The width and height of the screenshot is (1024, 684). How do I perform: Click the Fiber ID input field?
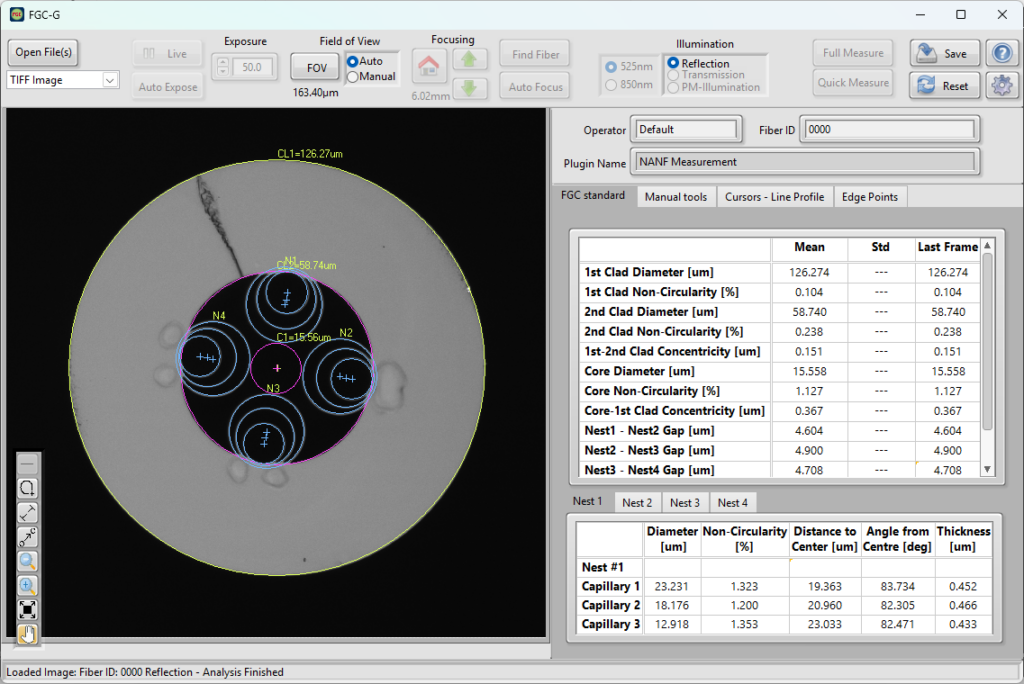891,129
